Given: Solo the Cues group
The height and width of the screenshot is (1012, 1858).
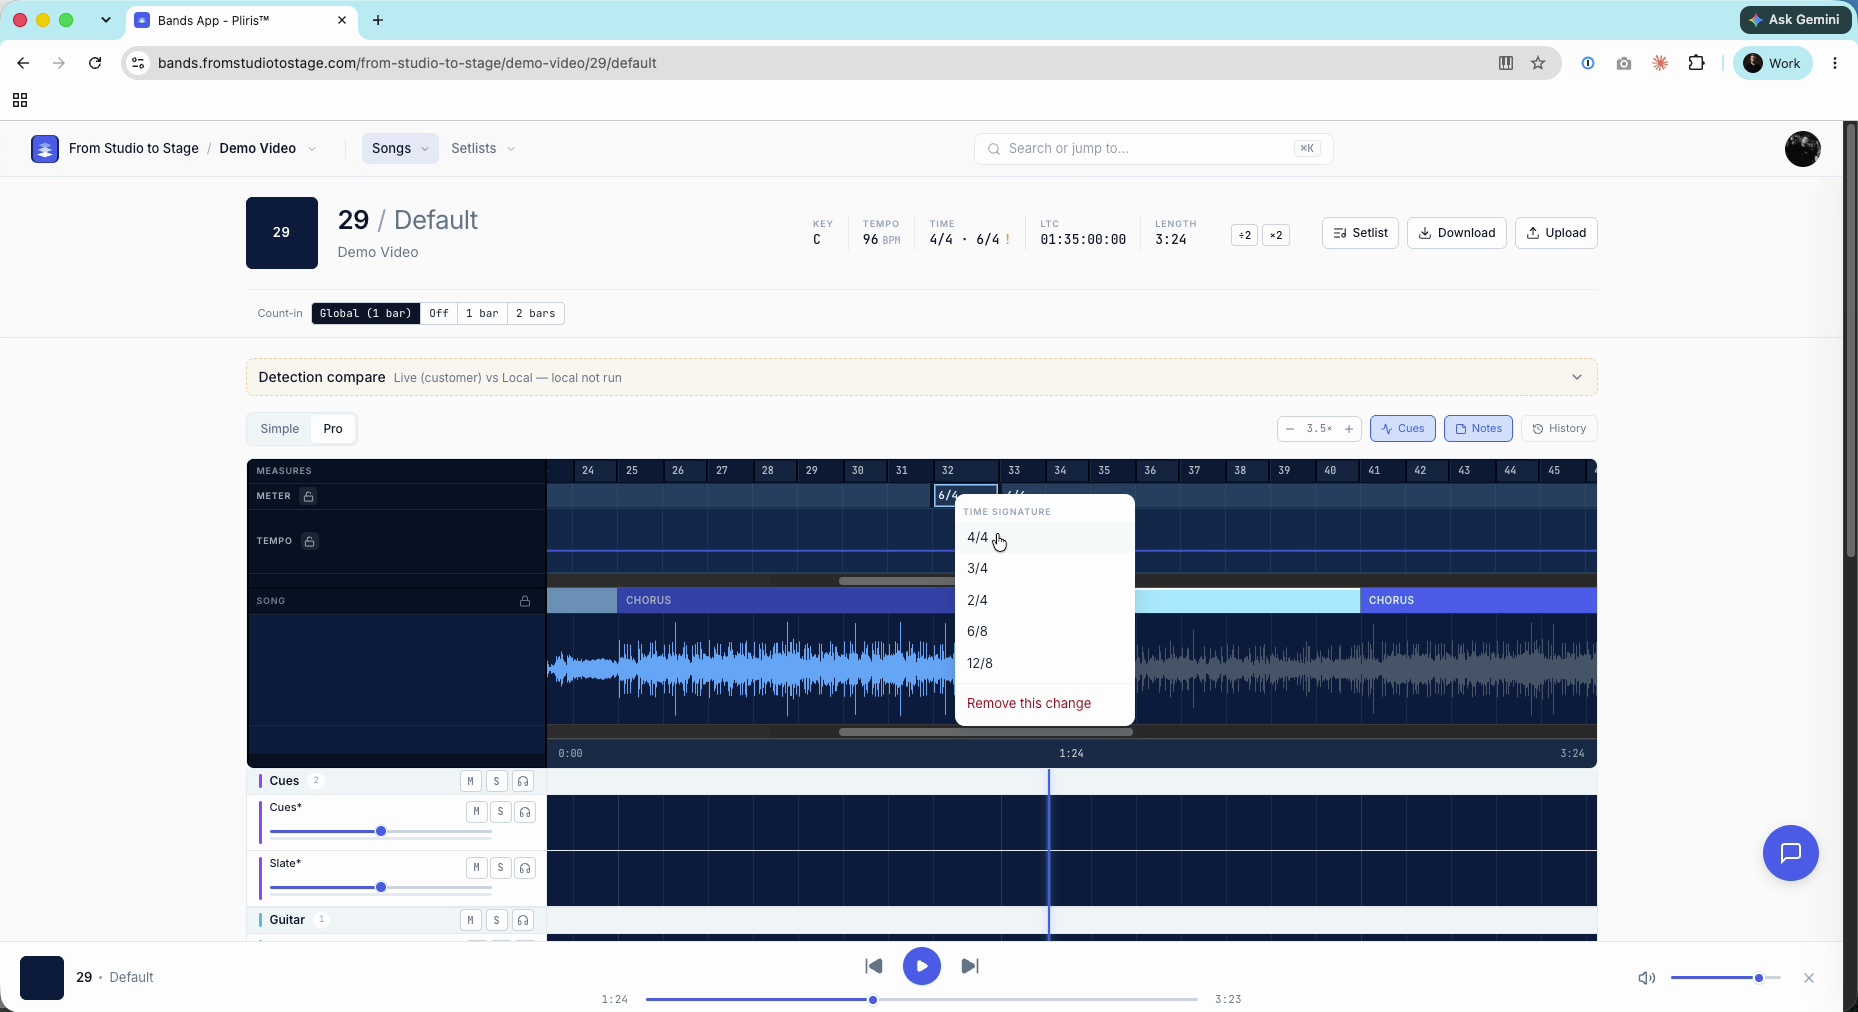Looking at the screenshot, I should [497, 781].
